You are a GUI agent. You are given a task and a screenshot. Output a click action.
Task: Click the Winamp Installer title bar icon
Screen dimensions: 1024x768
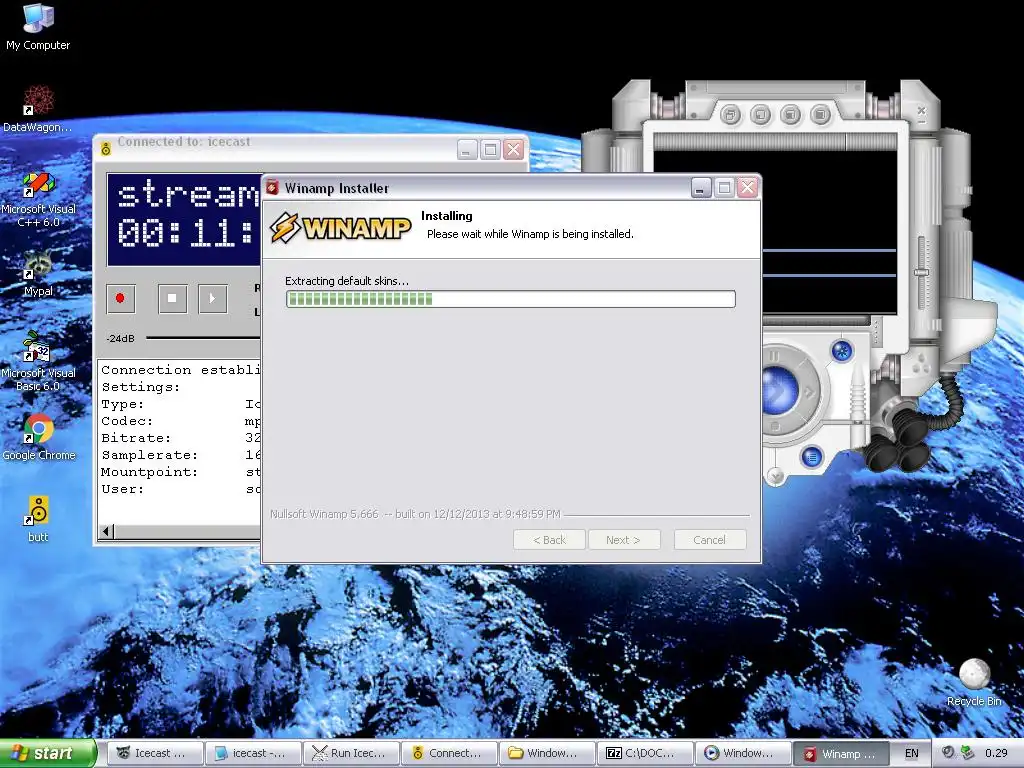click(273, 188)
